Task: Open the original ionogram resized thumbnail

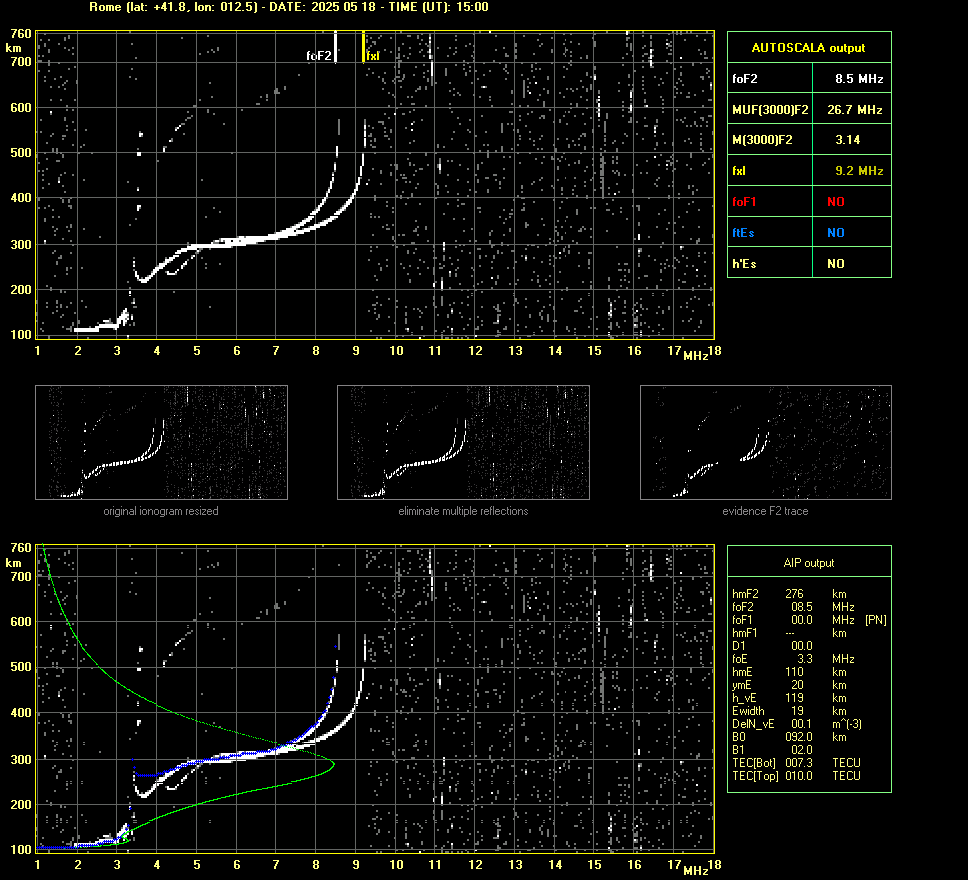Action: 161,442
